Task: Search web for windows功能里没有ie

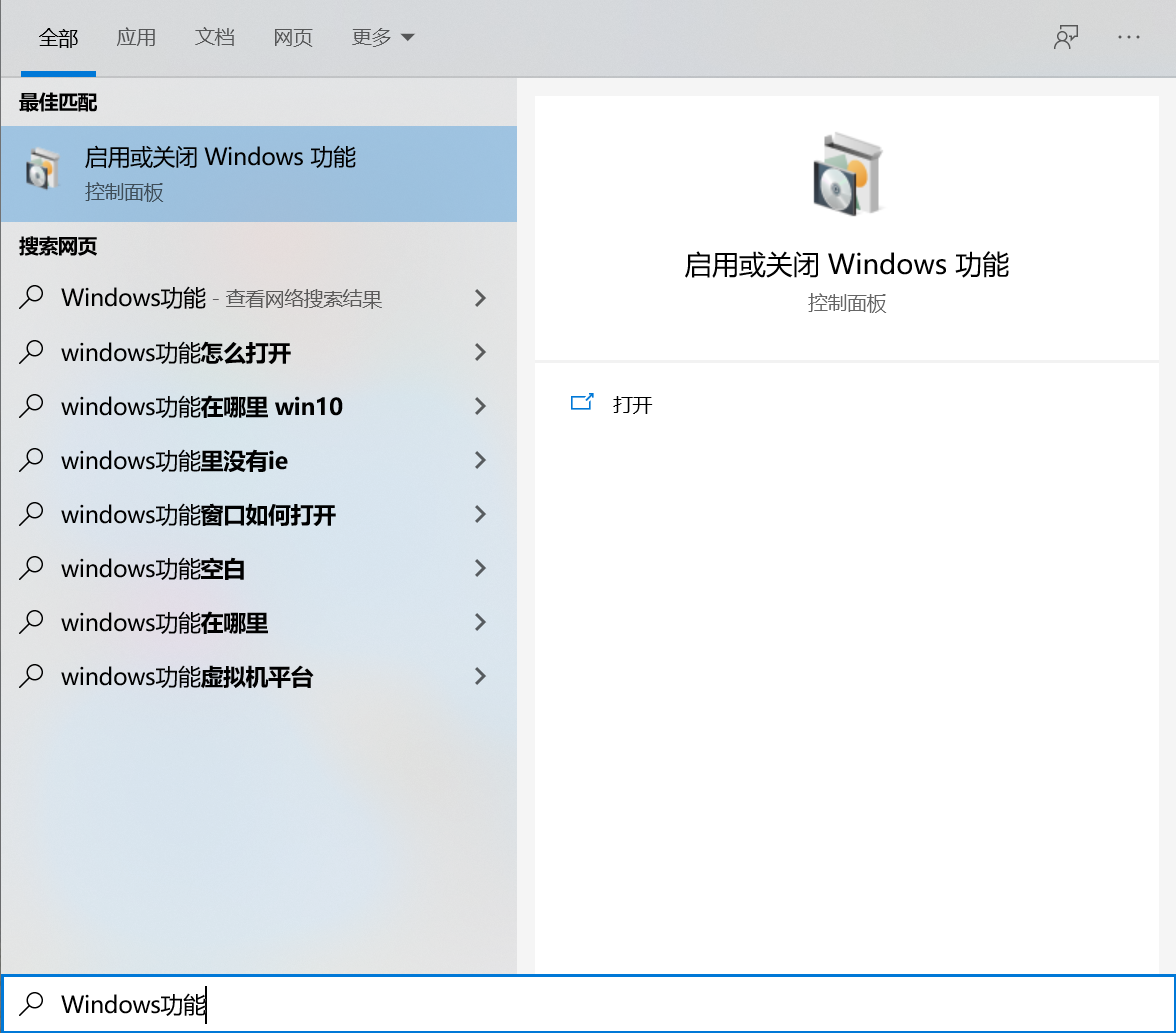Action: (259, 460)
